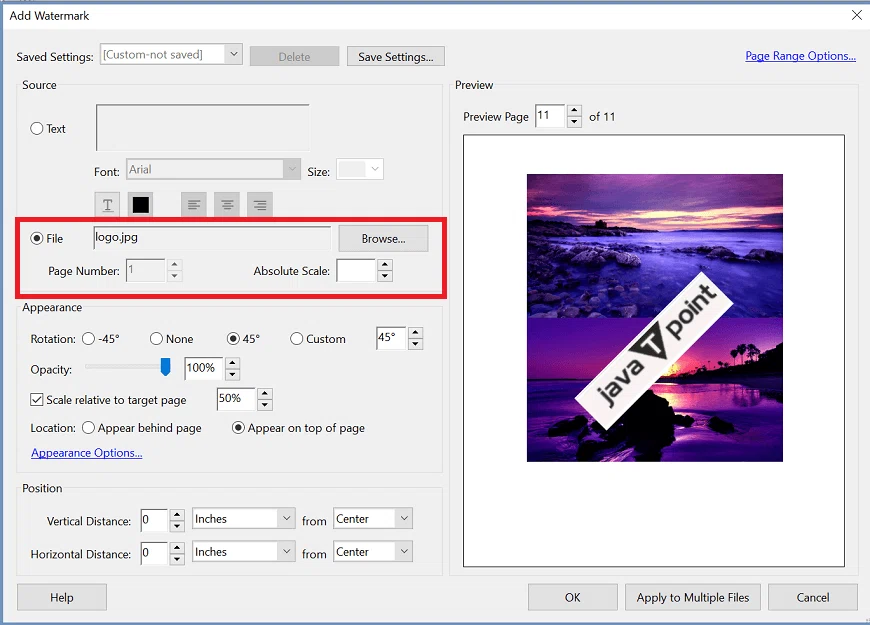870x625 pixels.
Task: Click the Page Number field
Action: click(146, 270)
